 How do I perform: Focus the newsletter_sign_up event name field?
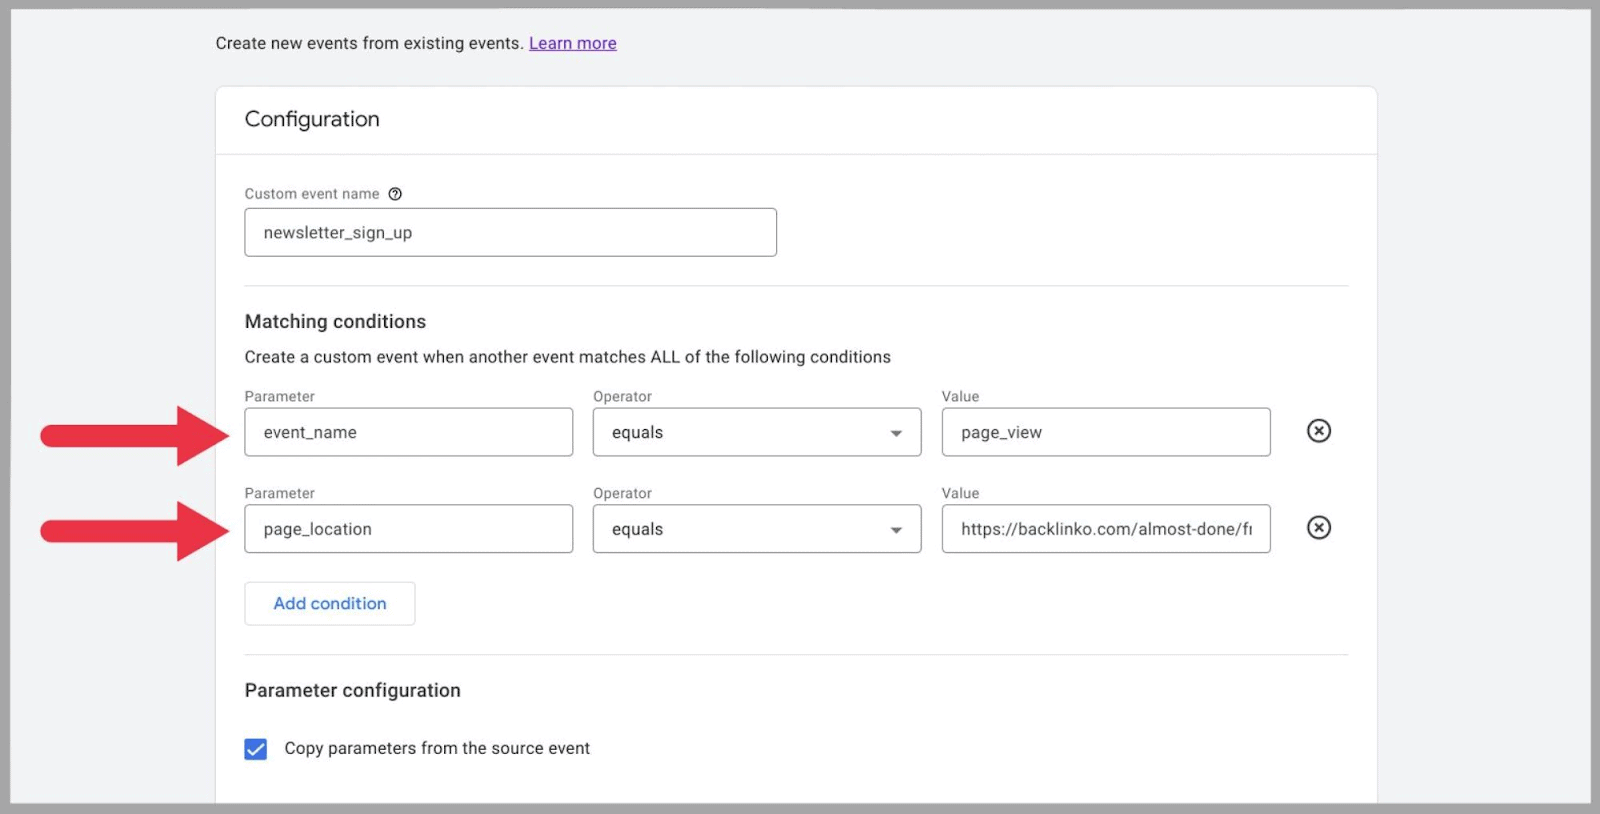pos(510,233)
